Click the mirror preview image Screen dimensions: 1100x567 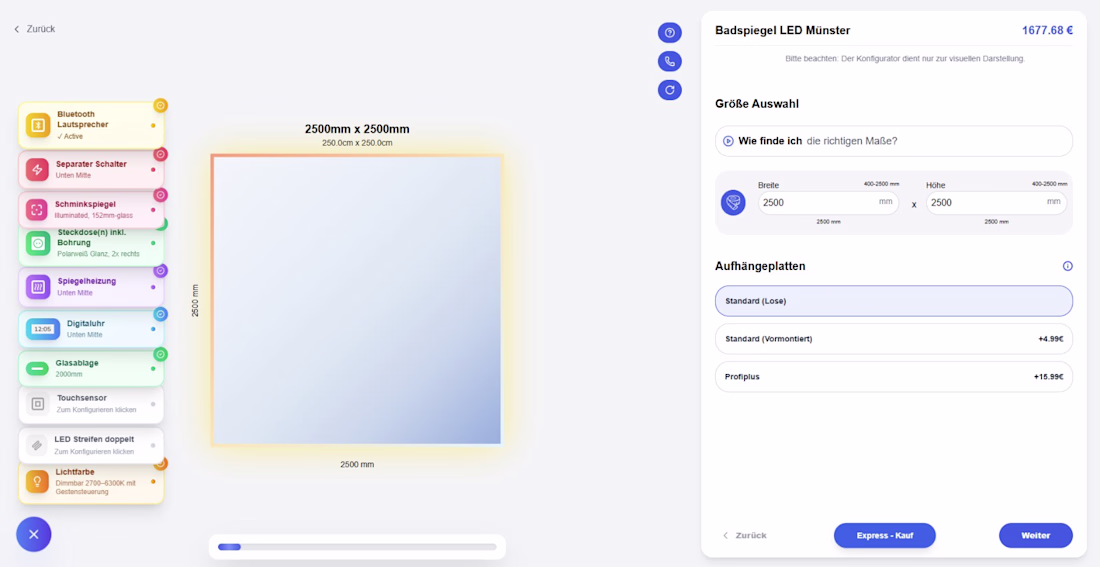(357, 300)
